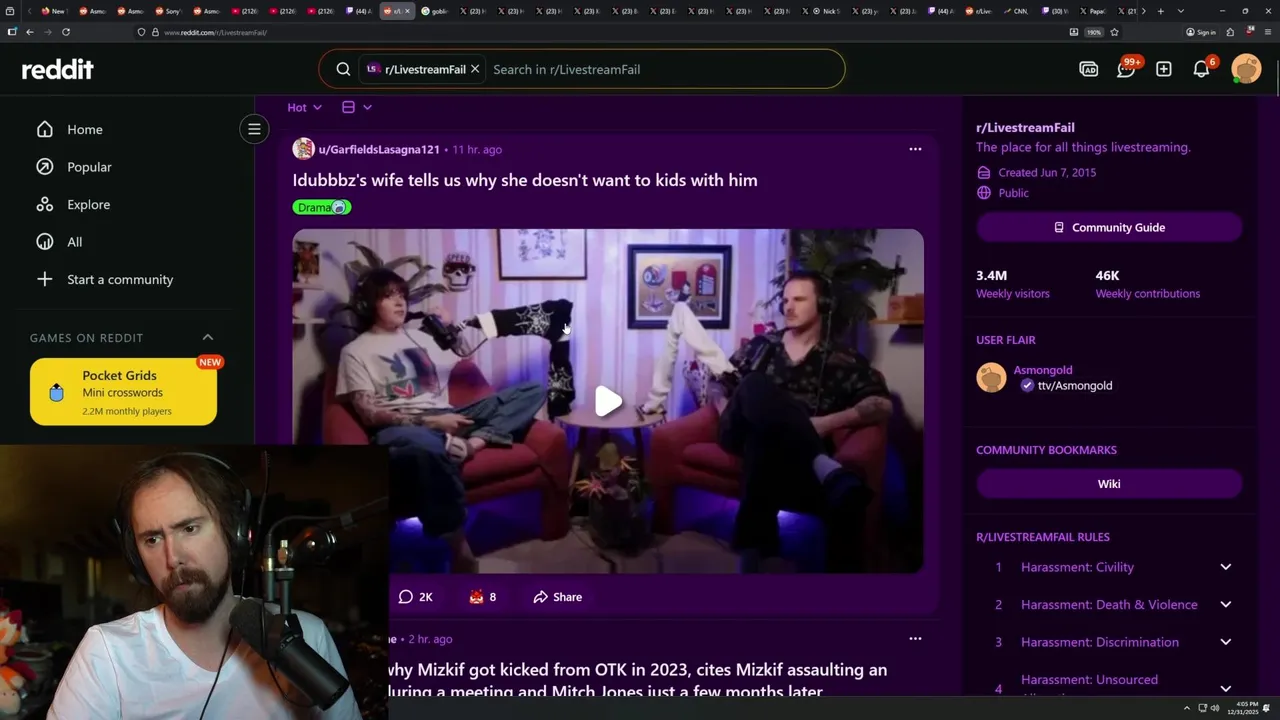Remove the r/LivestreamFail search filter
Image resolution: width=1280 pixels, height=720 pixels.
click(x=475, y=69)
